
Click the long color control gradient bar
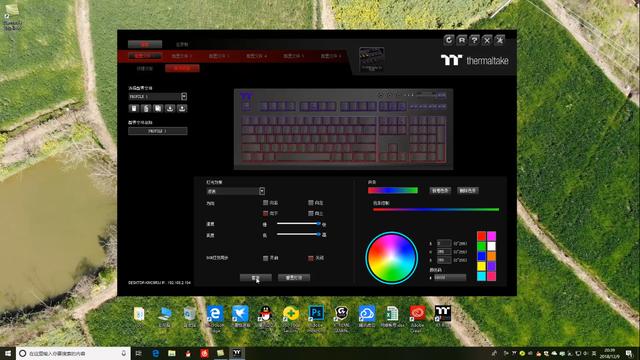436,209
